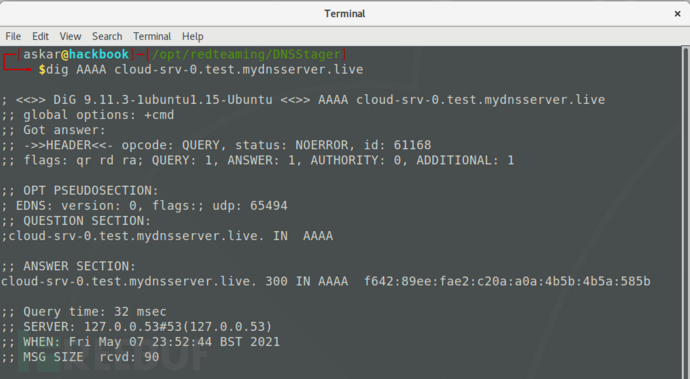Click the WHEN: Fri May 07 line
Viewport: 690px width, 379px height.
[140, 342]
